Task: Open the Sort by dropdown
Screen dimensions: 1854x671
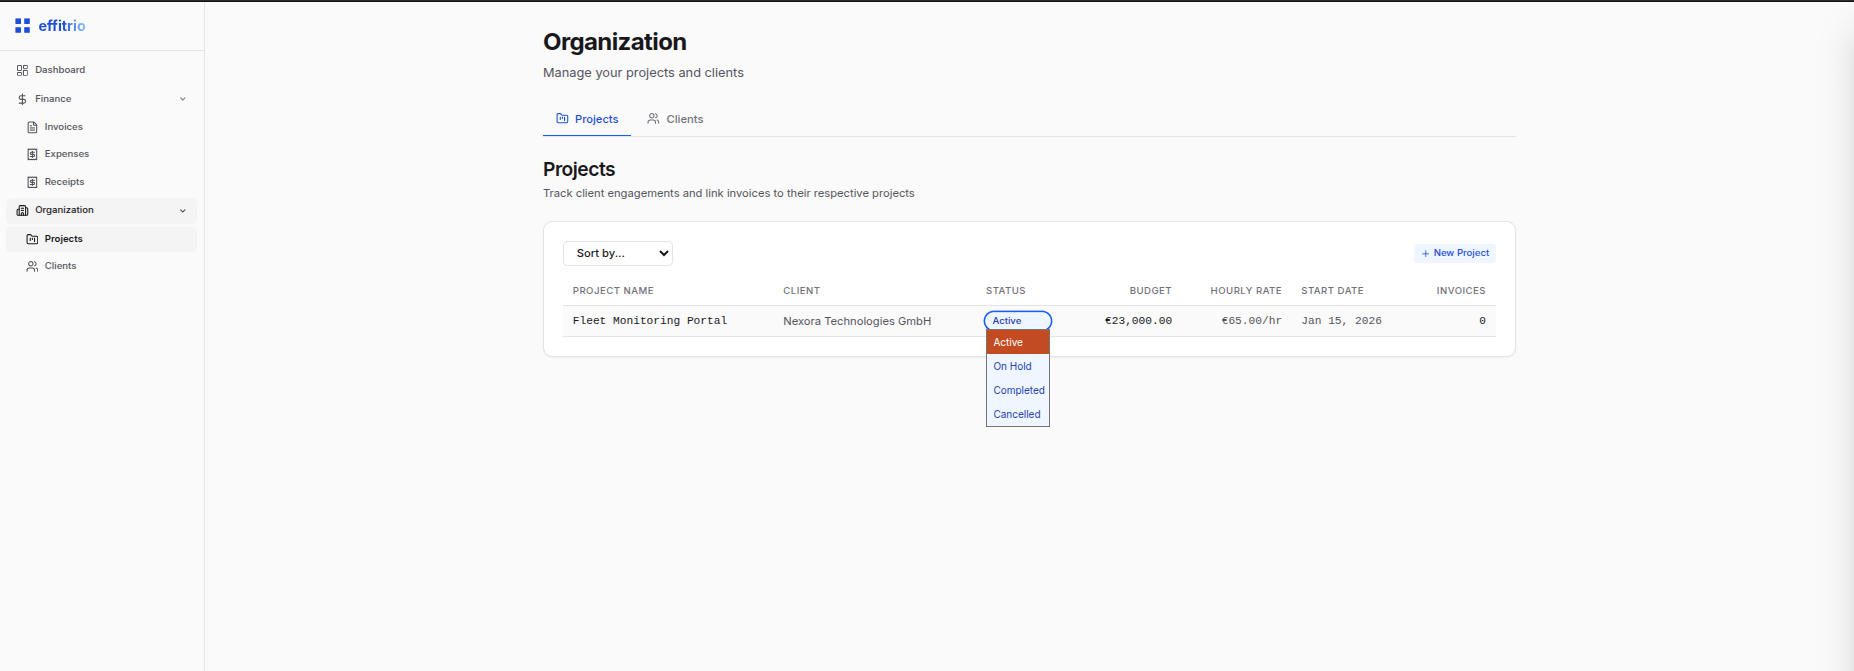Action: pyautogui.click(x=618, y=253)
